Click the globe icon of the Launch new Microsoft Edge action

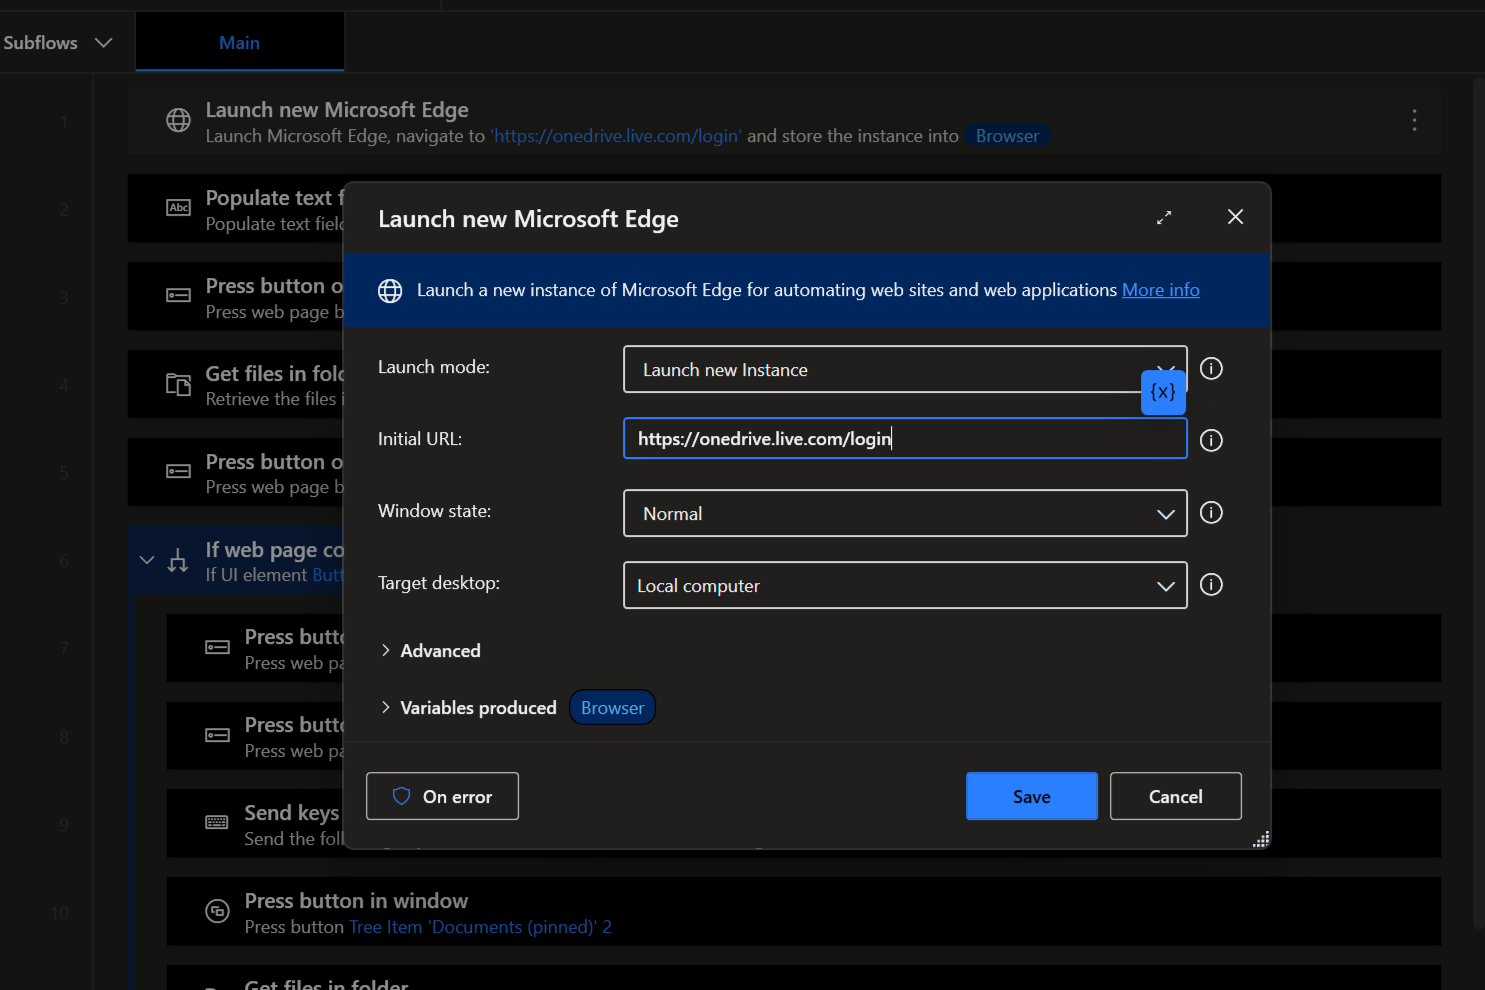tap(178, 121)
